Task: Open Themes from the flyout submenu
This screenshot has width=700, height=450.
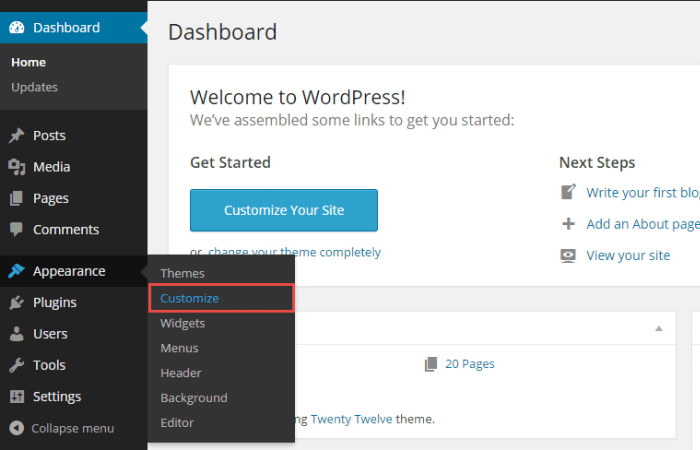Action: 182,273
